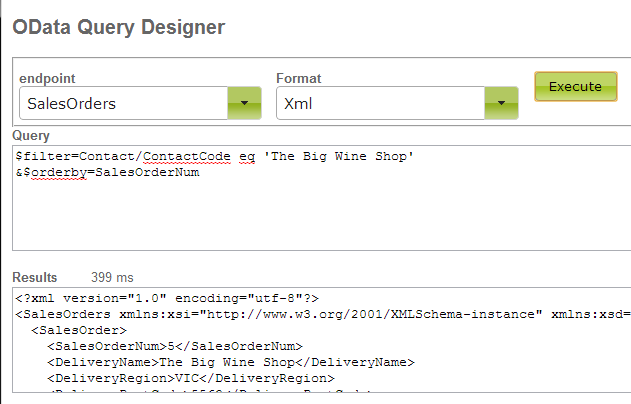631x404 pixels.
Task: Select the SalesOrders endpoint field
Action: click(124, 103)
